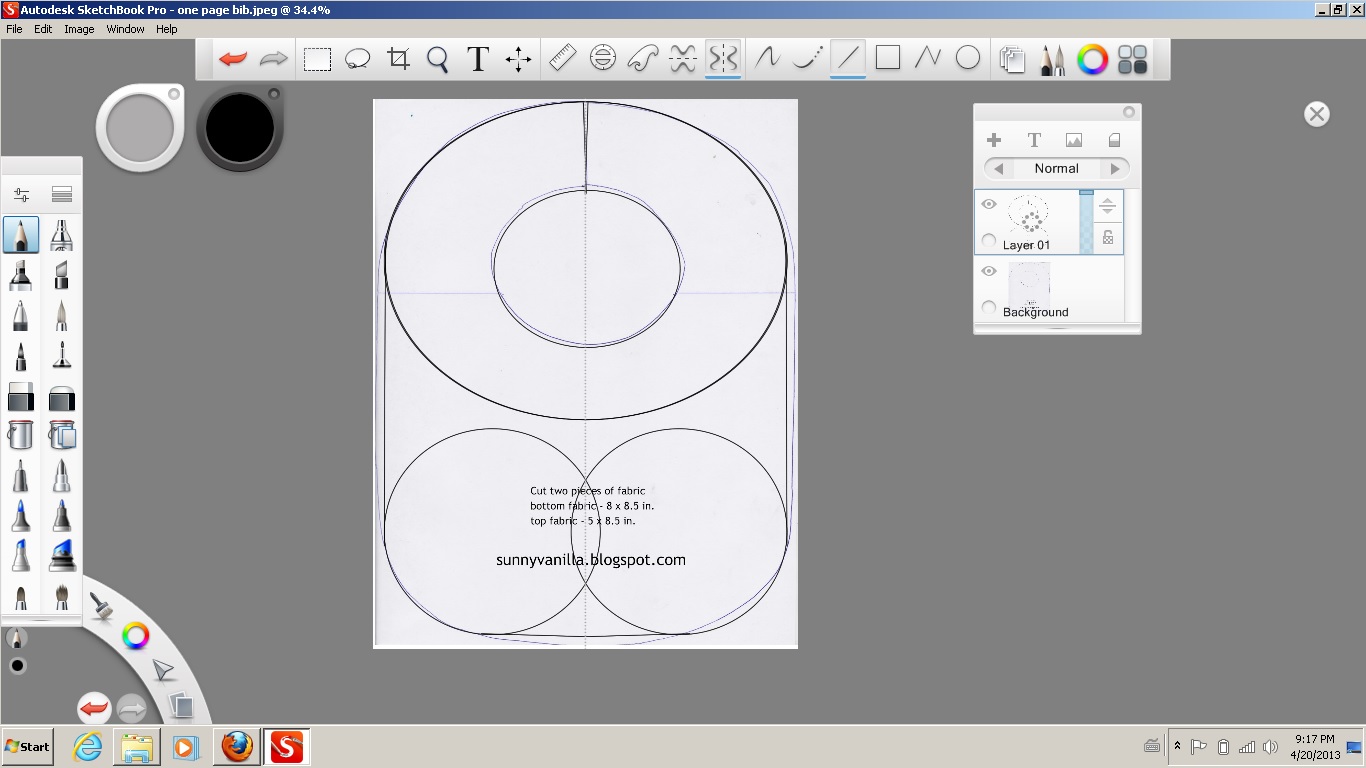Screen dimensions: 1366x768
Task: Adjust Layer 01 opacity slider bar
Action: pyautogui.click(x=1086, y=221)
